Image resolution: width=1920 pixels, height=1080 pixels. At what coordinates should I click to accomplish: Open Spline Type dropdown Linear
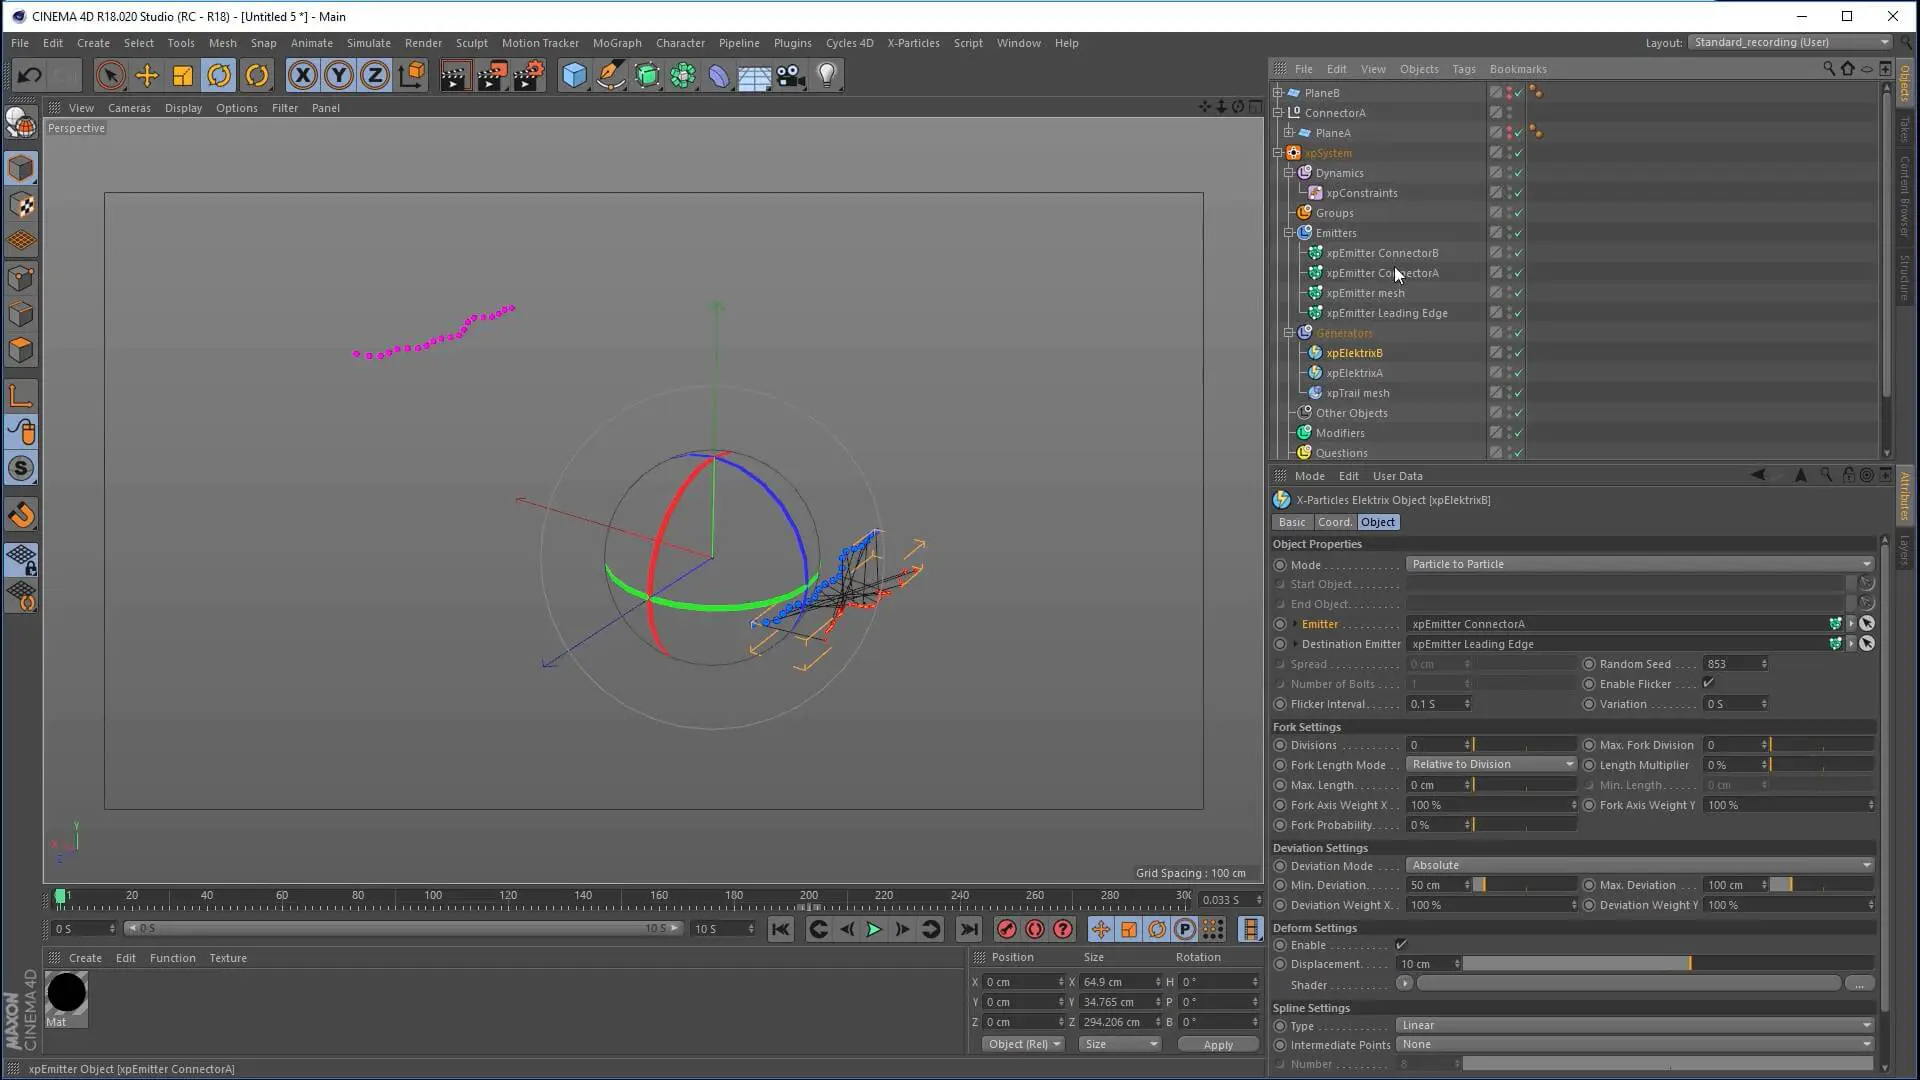pyautogui.click(x=1634, y=1025)
